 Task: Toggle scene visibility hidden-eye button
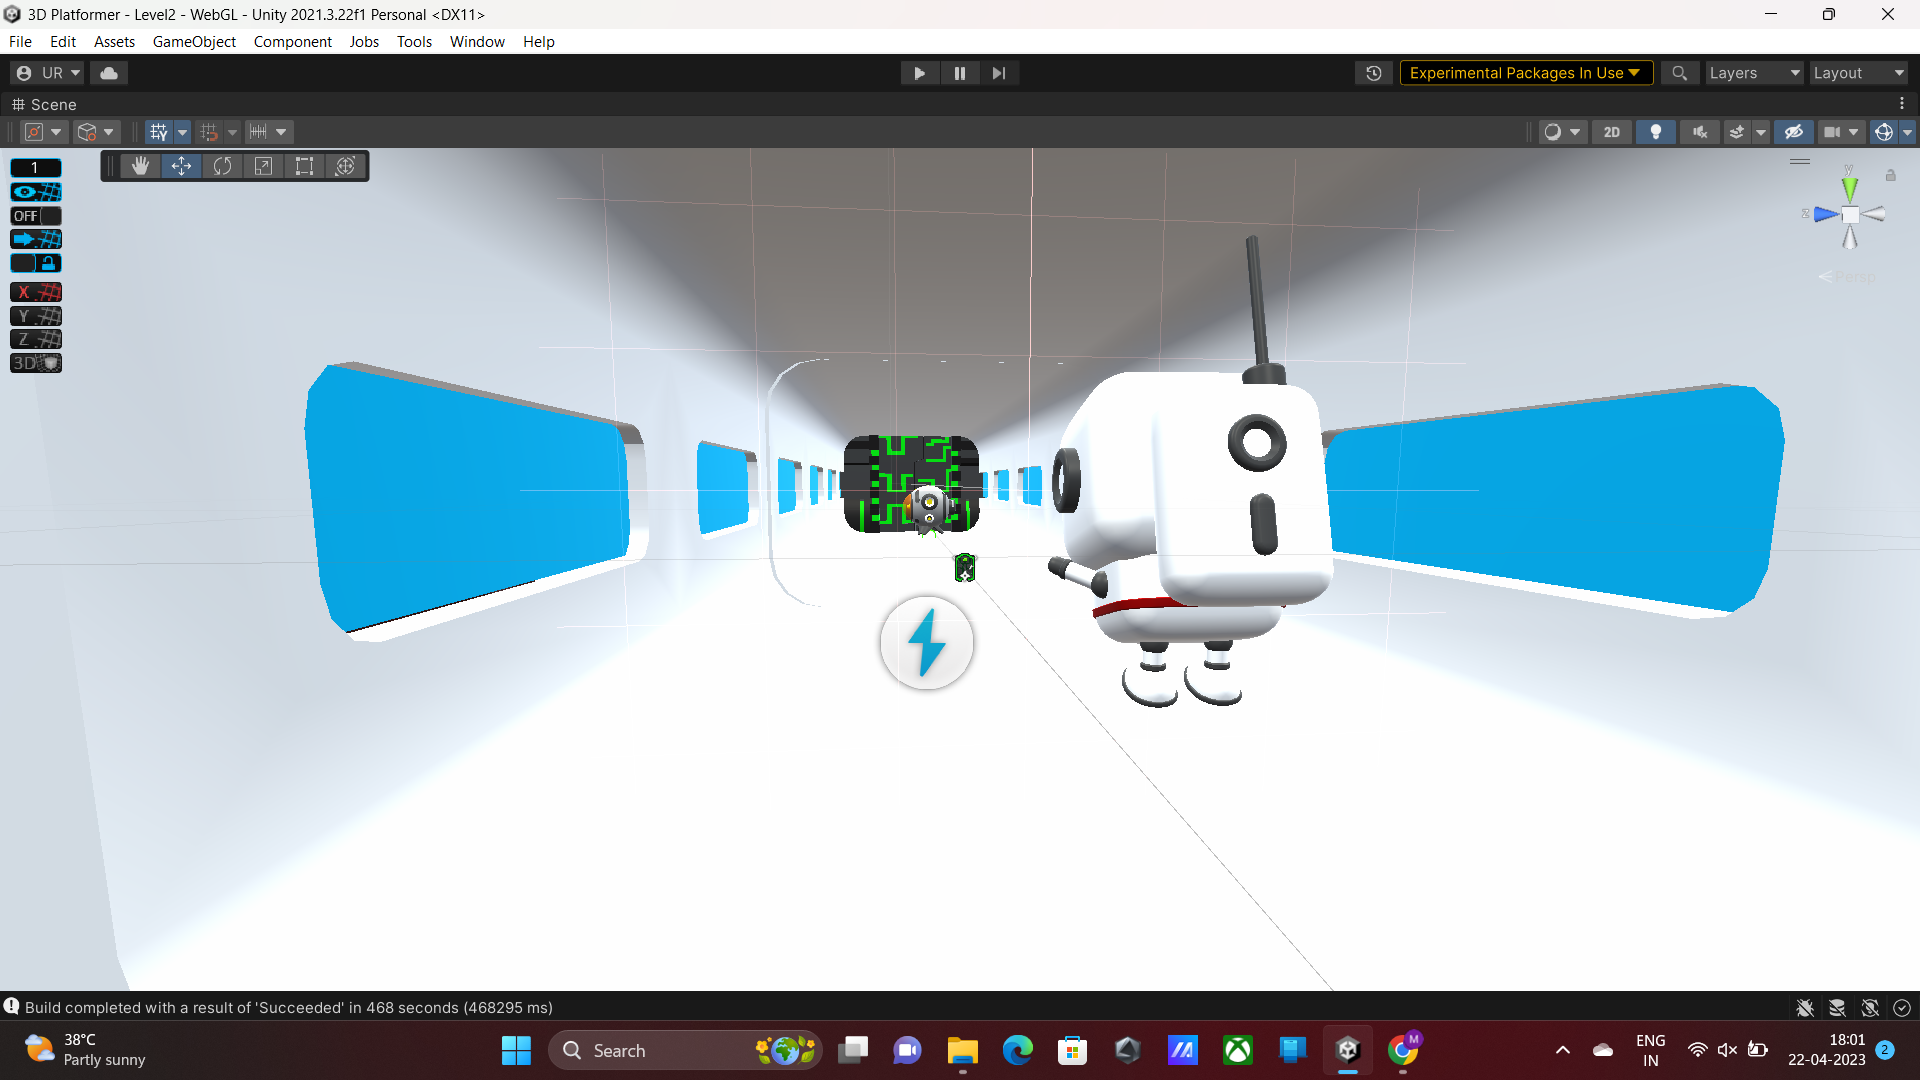pos(1794,132)
